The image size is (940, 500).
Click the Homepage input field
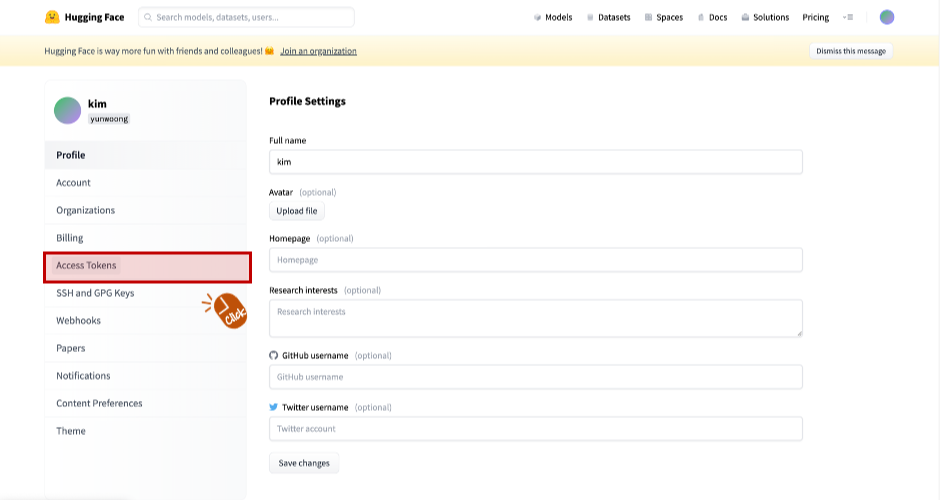tap(536, 260)
